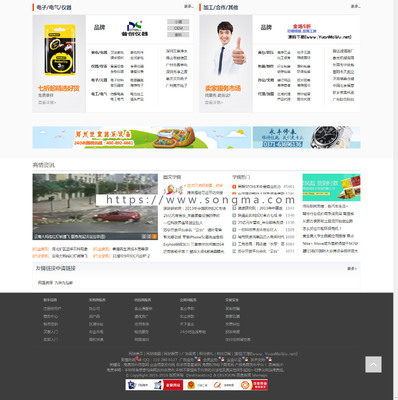Open the hot-list article with count 1072
398x400 pixels.
pyautogui.click(x=258, y=251)
